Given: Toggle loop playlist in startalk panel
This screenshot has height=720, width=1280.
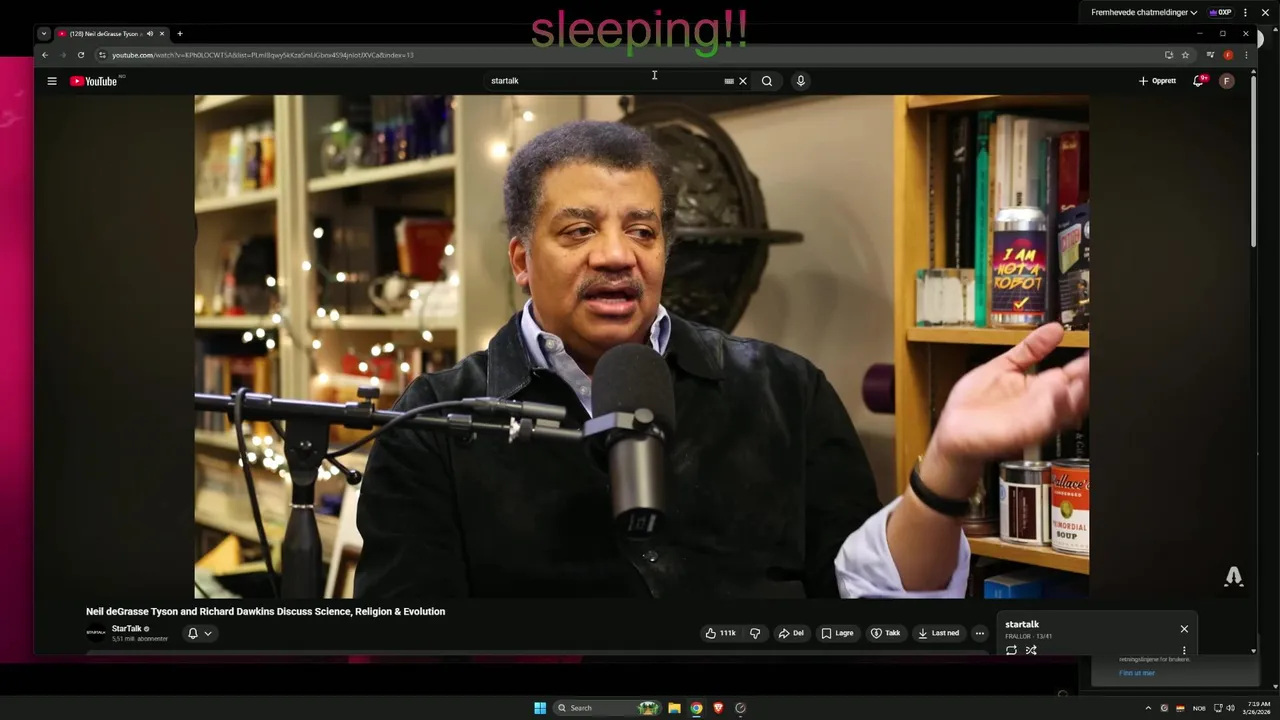Looking at the screenshot, I should pyautogui.click(x=1011, y=650).
